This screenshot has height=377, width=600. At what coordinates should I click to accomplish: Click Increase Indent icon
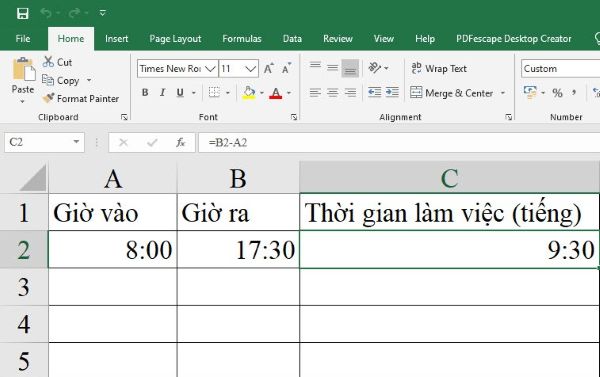pos(392,92)
